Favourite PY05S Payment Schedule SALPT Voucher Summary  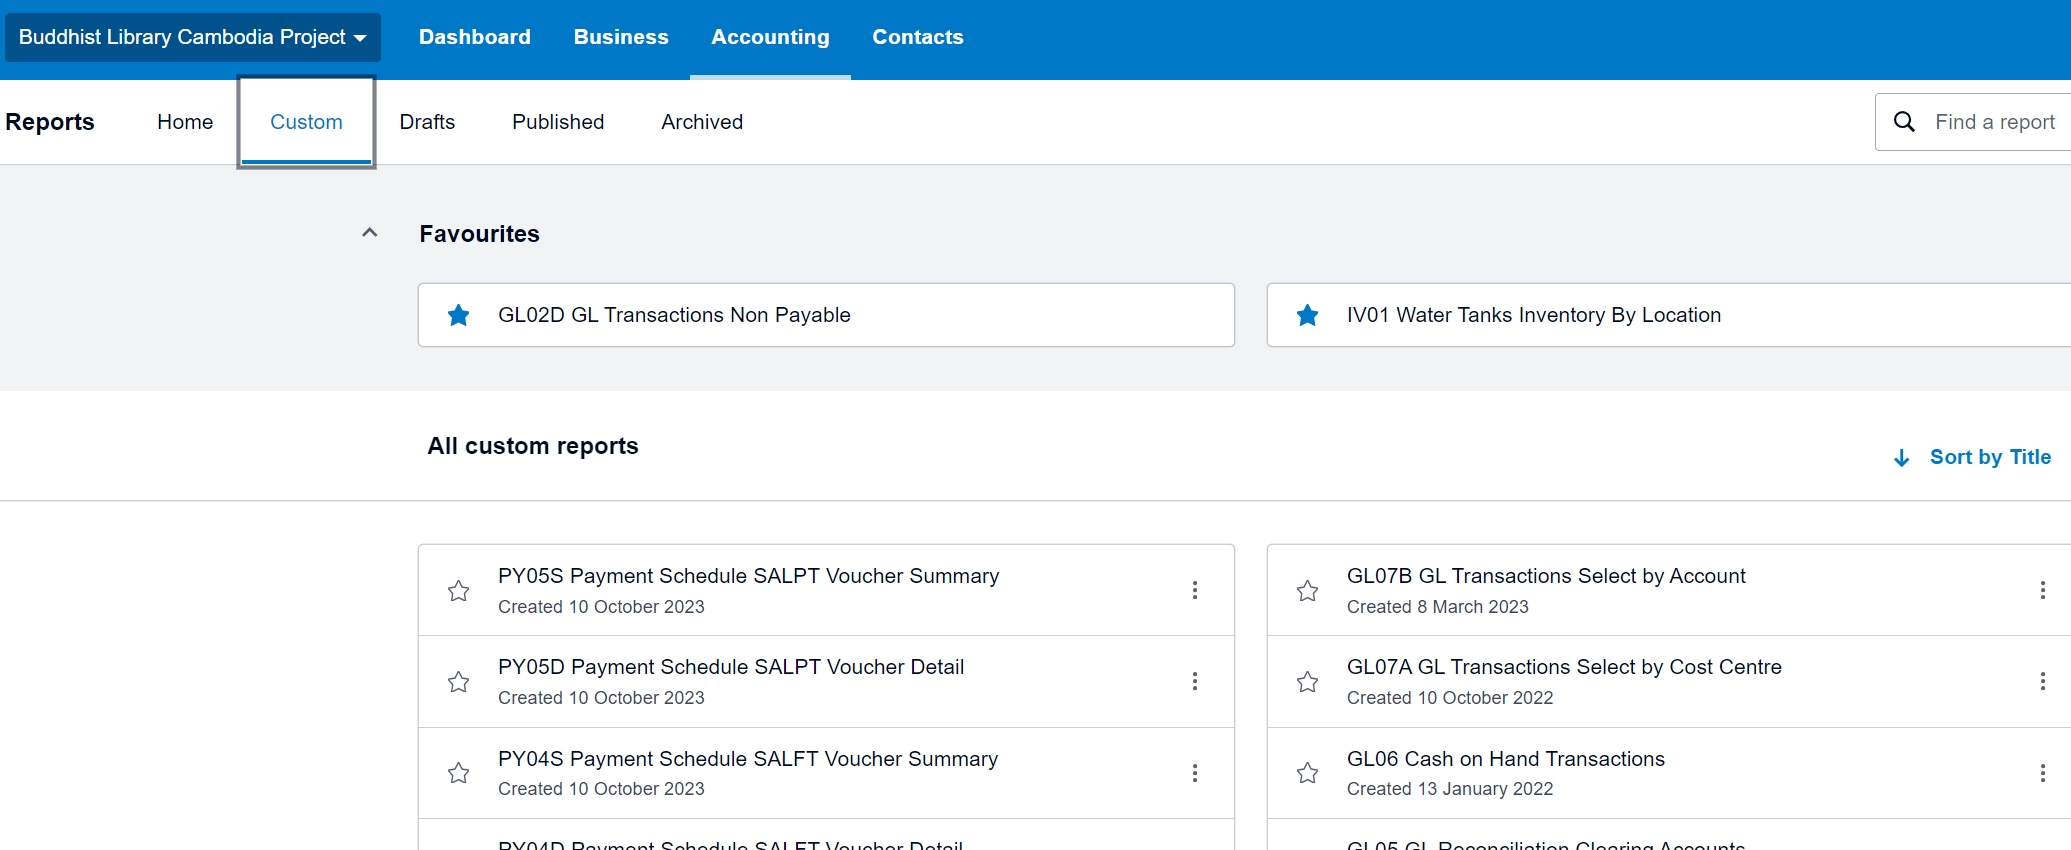459,591
